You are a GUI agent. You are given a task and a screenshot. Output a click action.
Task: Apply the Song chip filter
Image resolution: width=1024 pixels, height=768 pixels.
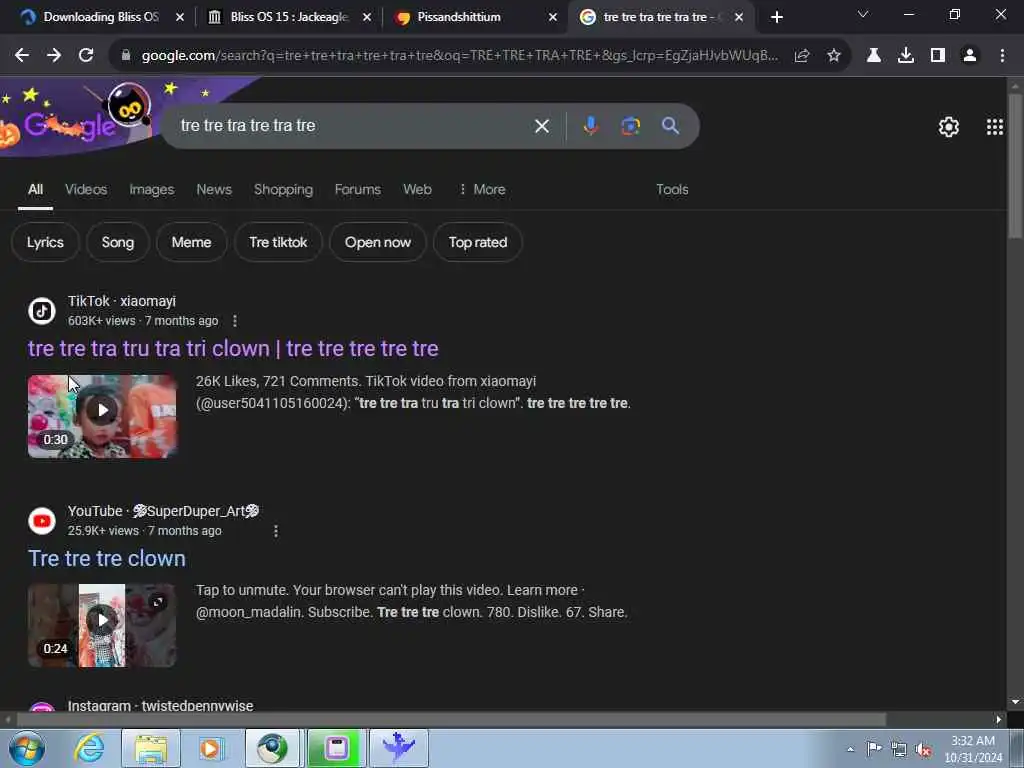click(x=118, y=242)
